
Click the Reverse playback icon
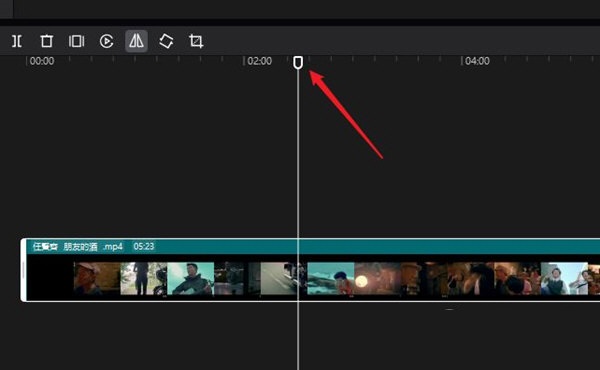click(106, 41)
